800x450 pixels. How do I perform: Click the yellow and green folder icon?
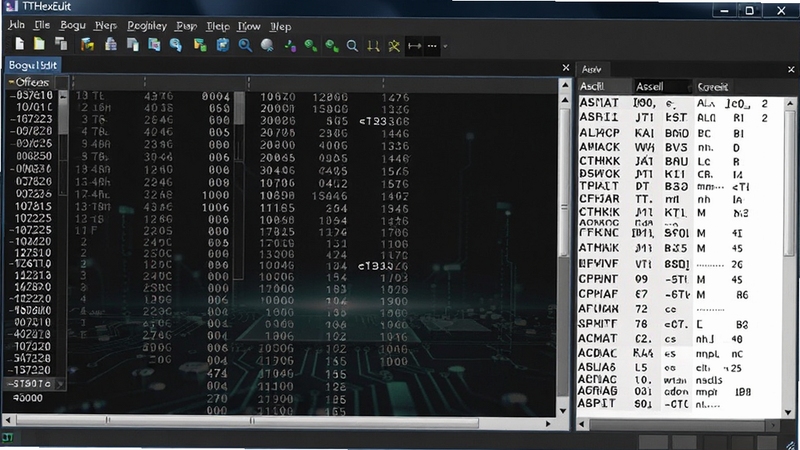(200, 45)
